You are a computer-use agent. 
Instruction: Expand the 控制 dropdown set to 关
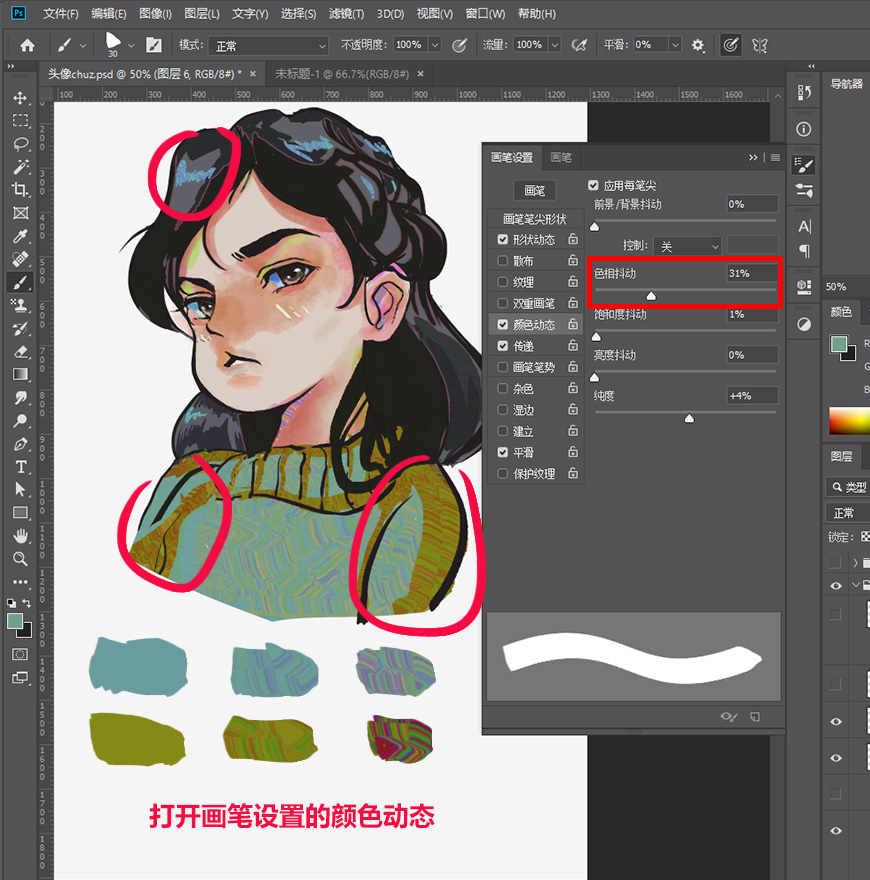tap(687, 246)
